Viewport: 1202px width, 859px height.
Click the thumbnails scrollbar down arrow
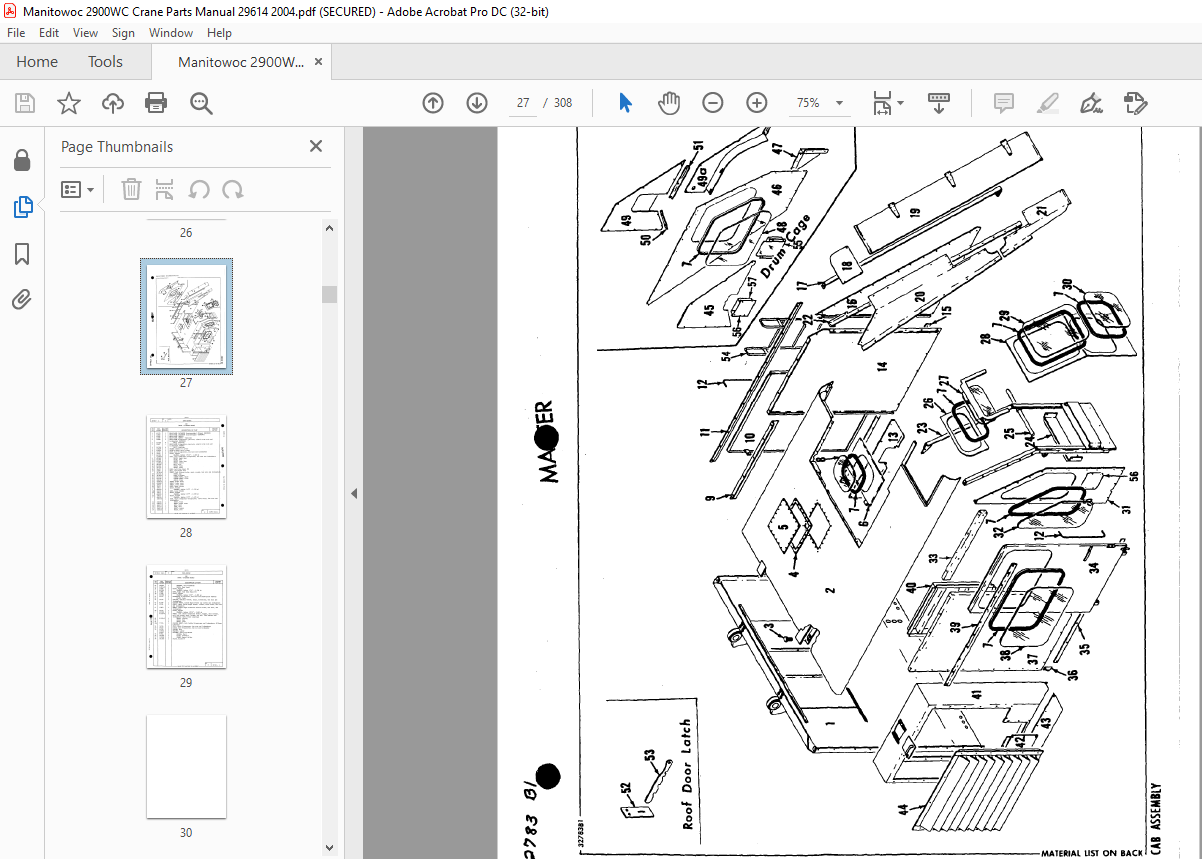pos(329,847)
